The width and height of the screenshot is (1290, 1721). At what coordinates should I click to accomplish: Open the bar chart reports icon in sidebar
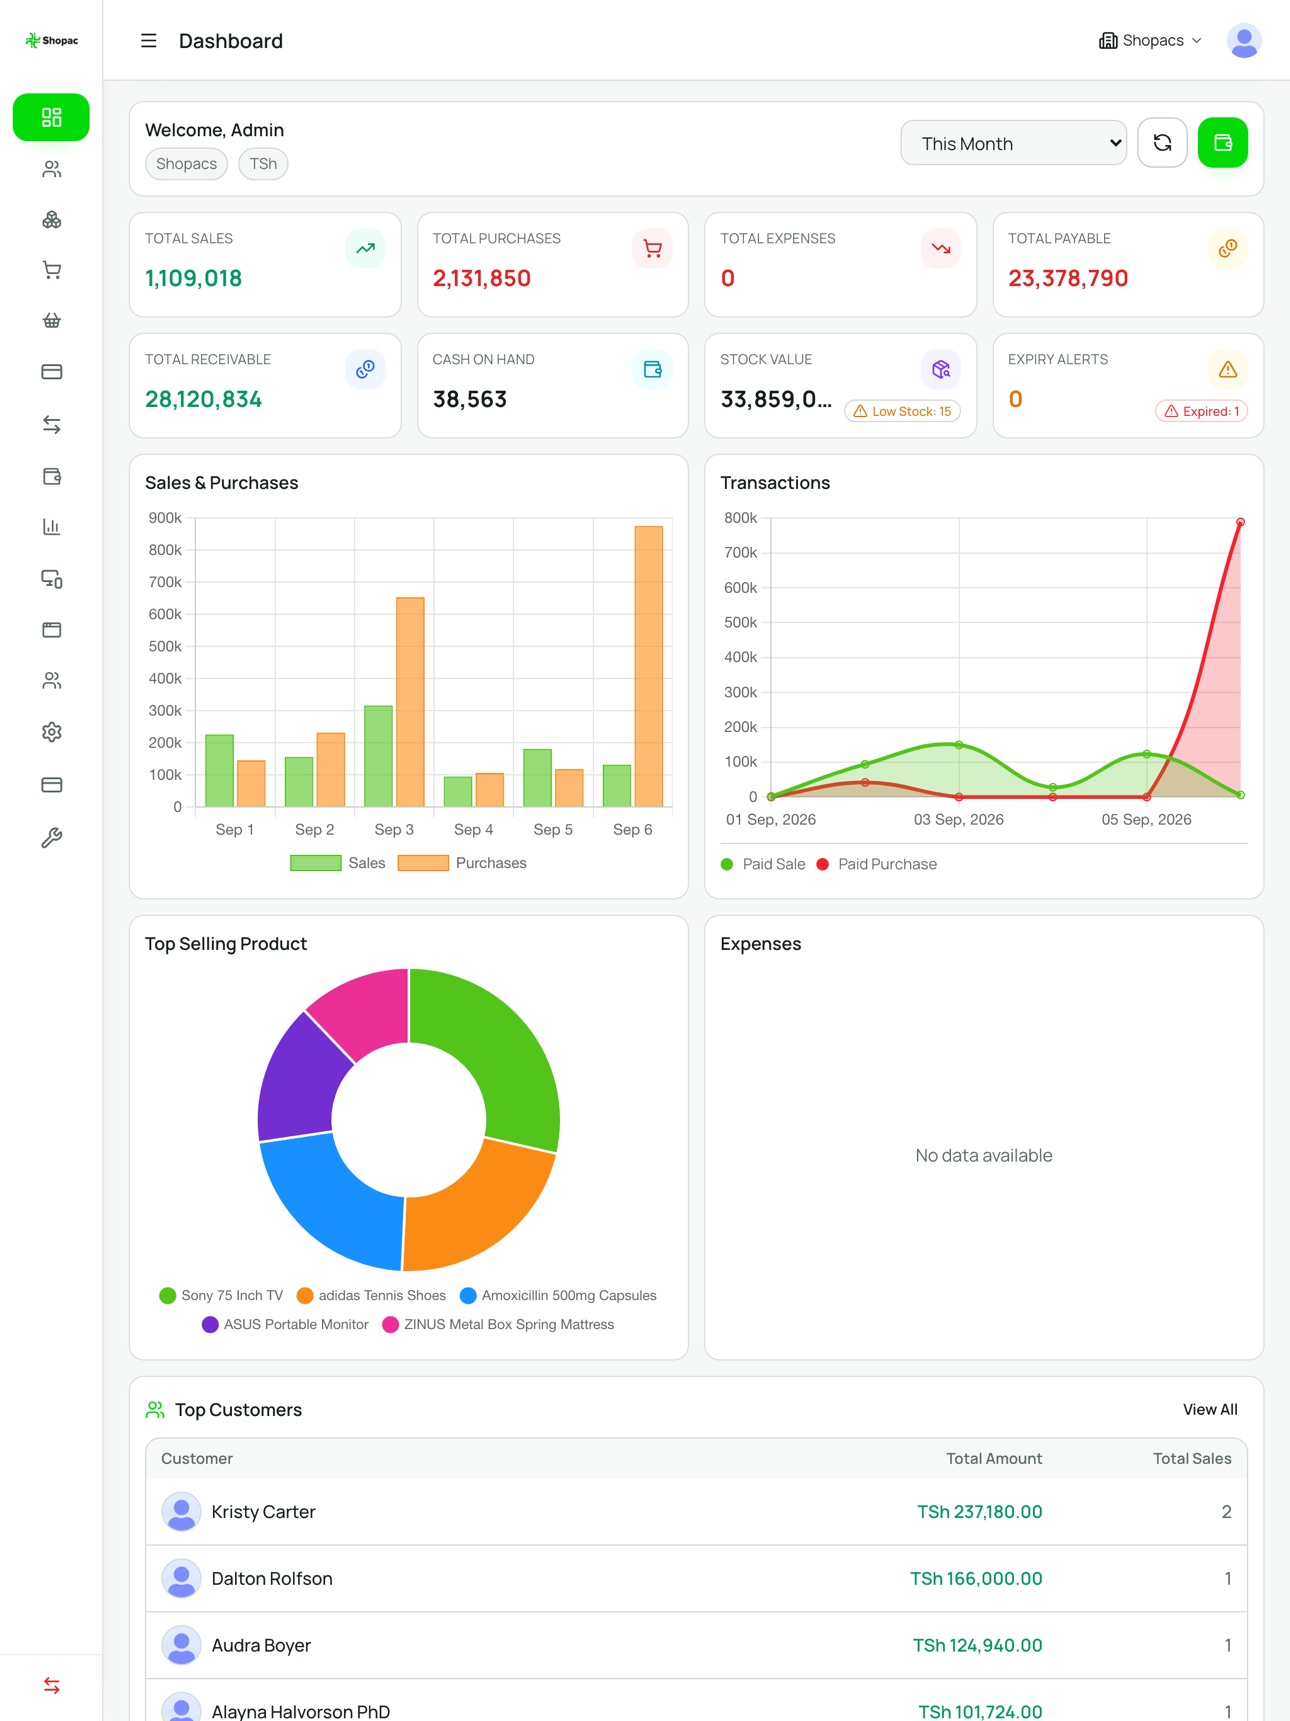tap(52, 527)
